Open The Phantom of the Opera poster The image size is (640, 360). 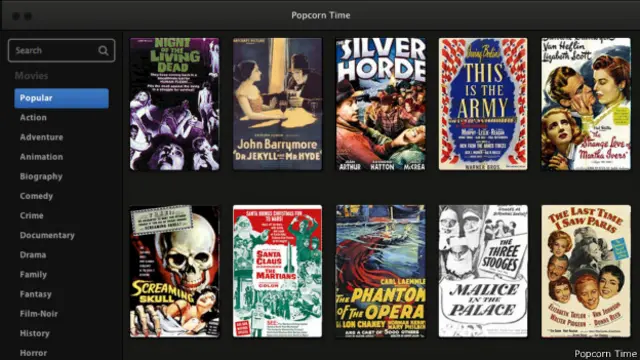[x=380, y=271]
